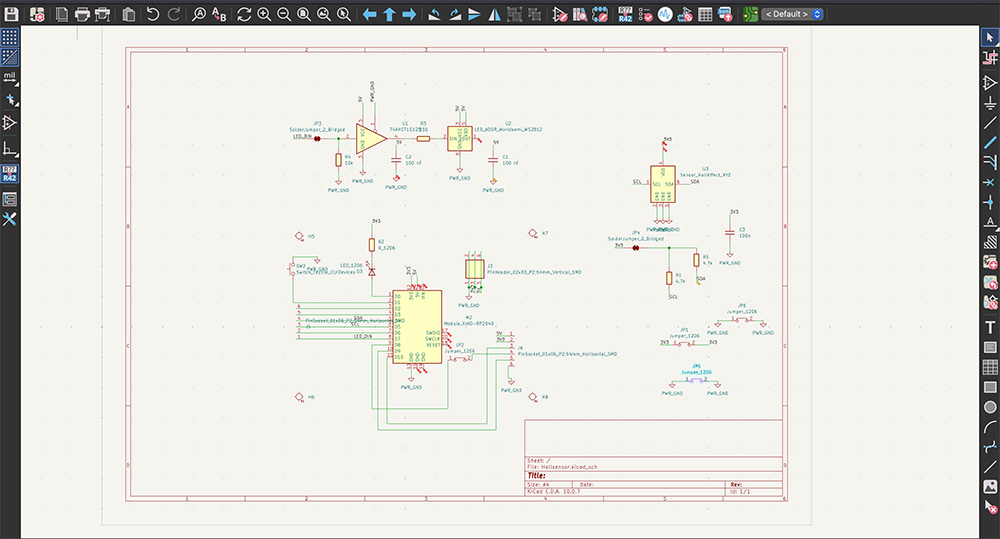Select the Add Text tool
Screen dimensions: 1000x539
[990, 327]
